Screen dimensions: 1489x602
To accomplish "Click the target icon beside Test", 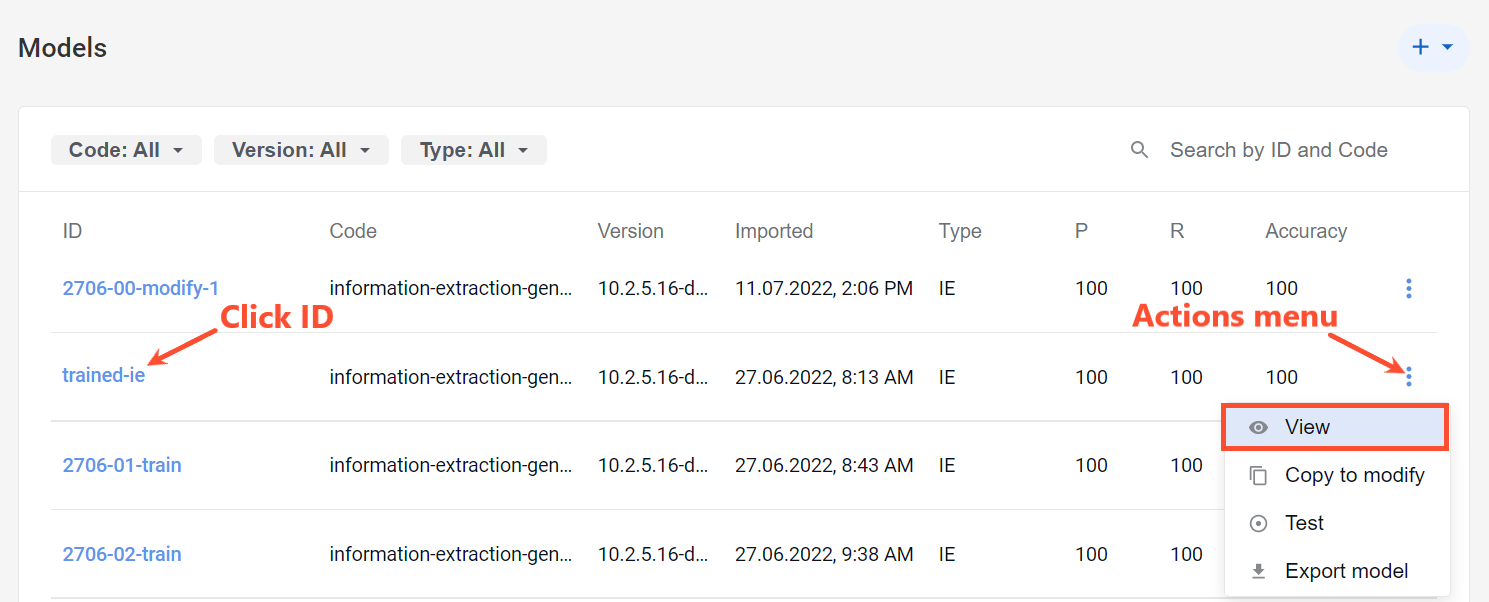I will (1259, 523).
